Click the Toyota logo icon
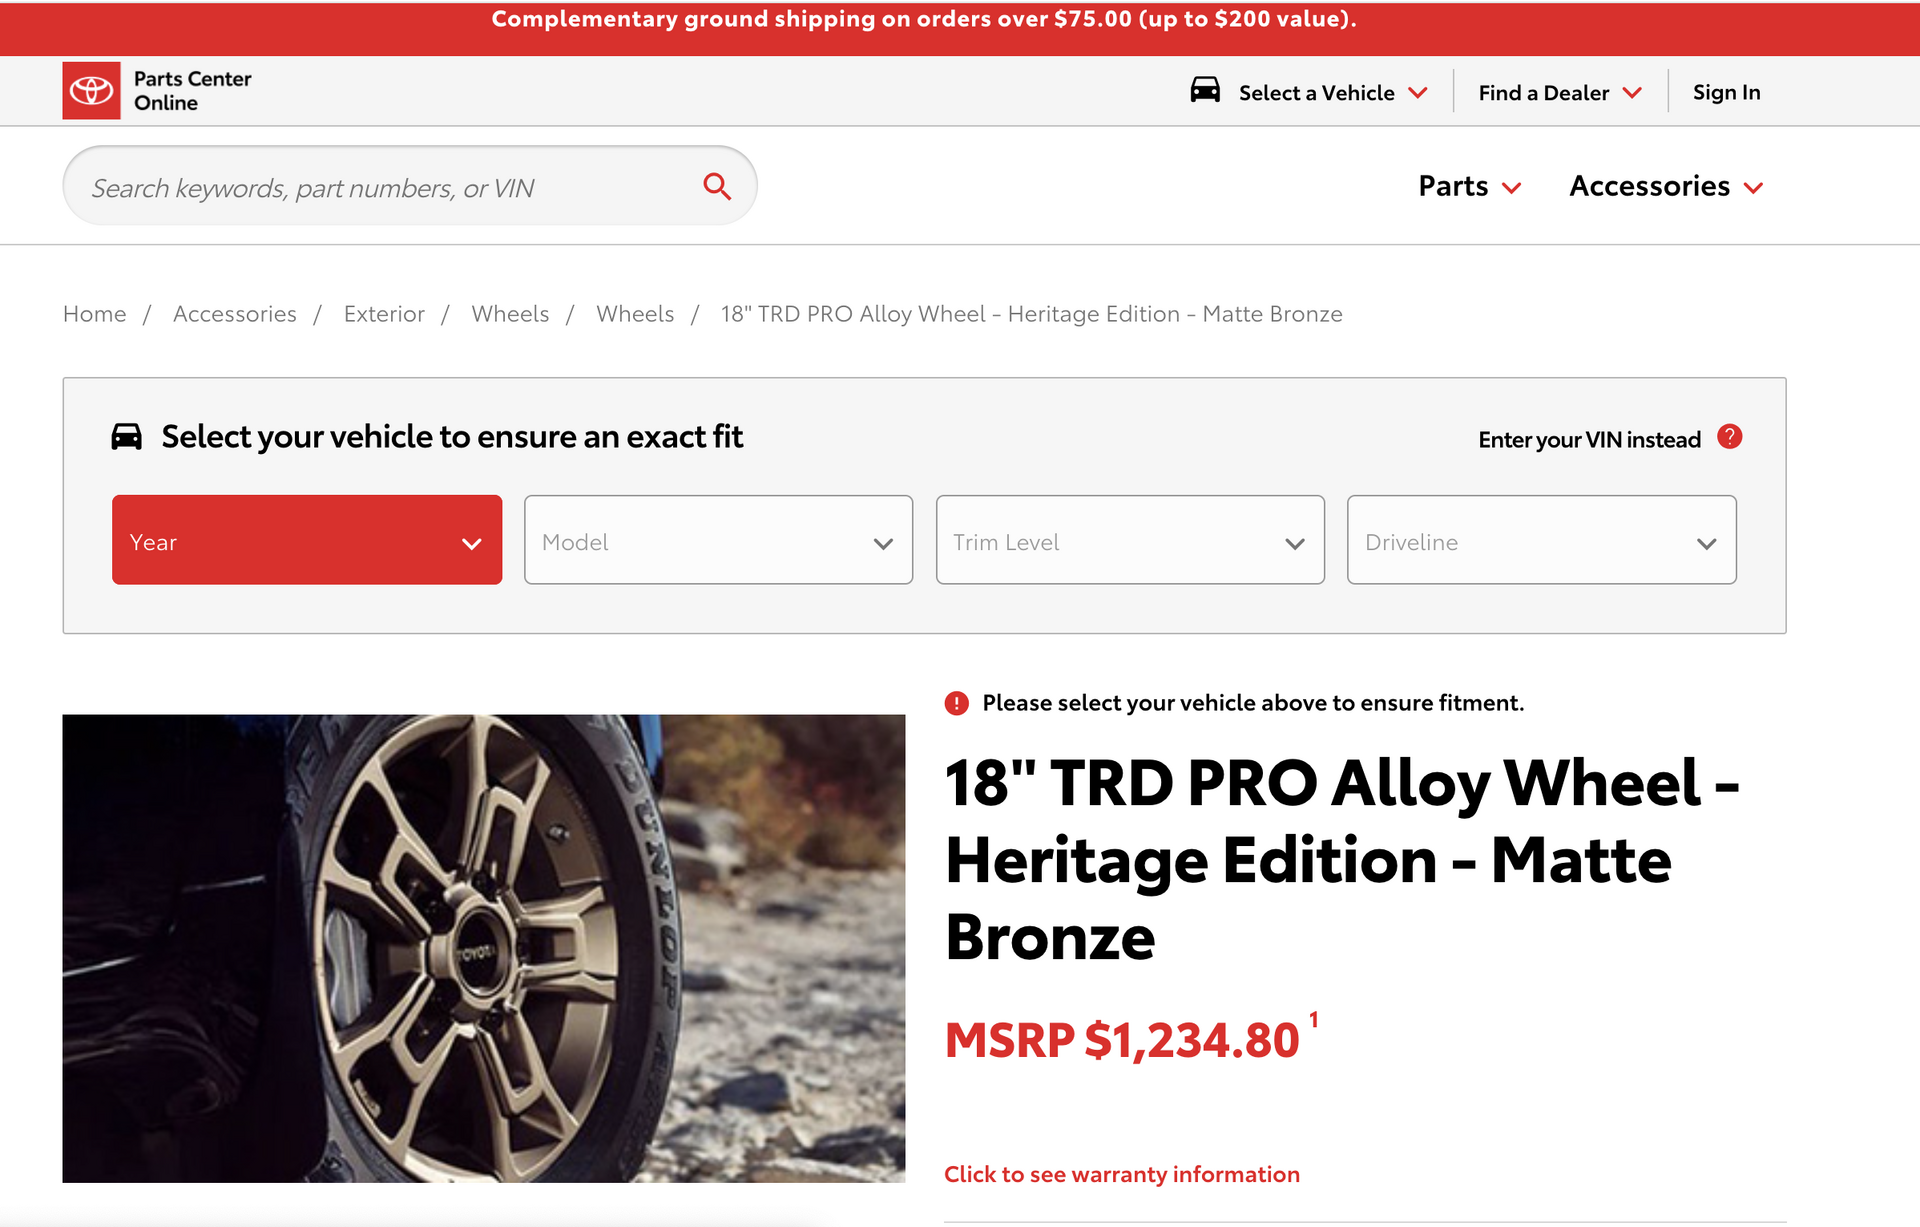 pos(91,91)
